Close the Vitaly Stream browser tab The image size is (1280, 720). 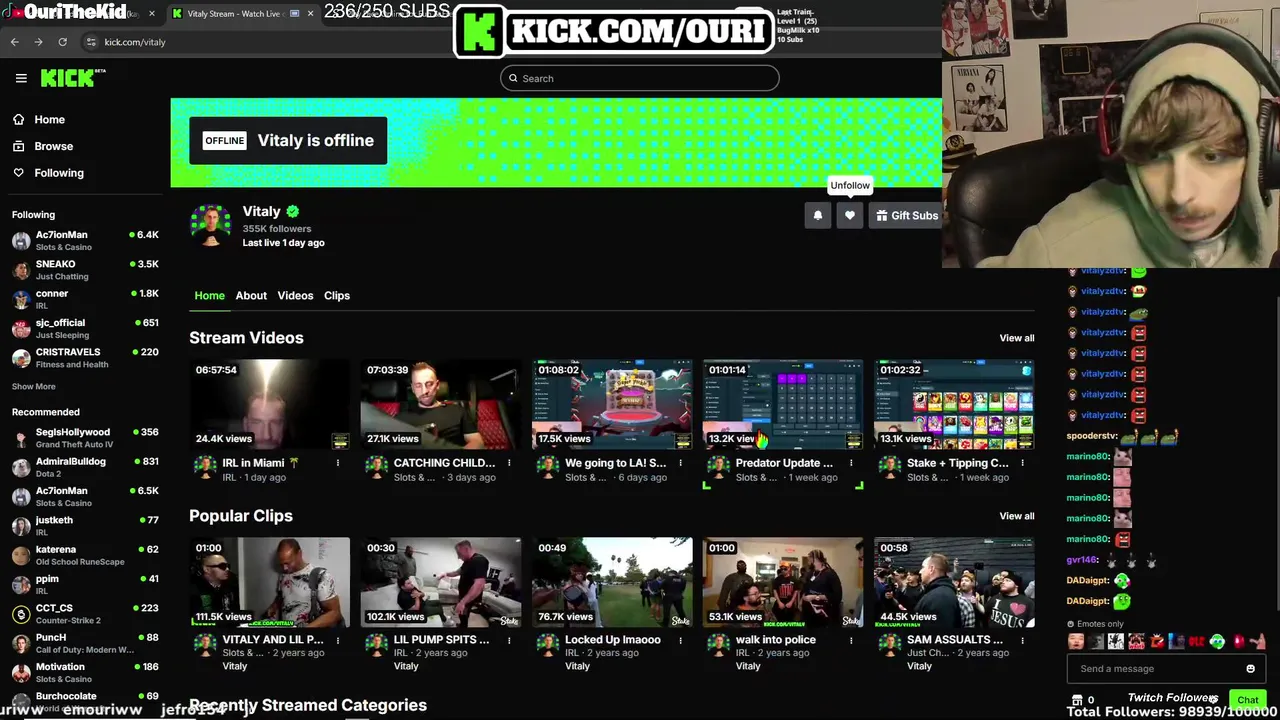310,13
